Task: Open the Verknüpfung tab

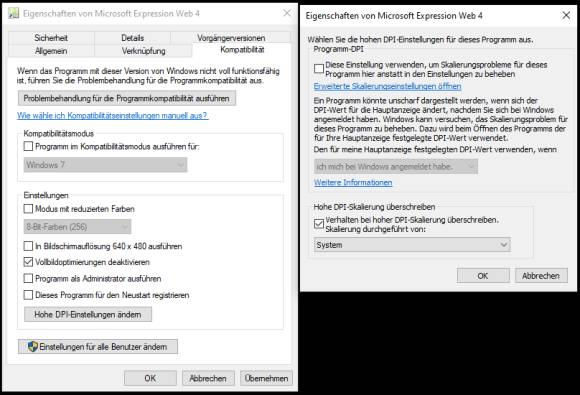Action: (144, 51)
